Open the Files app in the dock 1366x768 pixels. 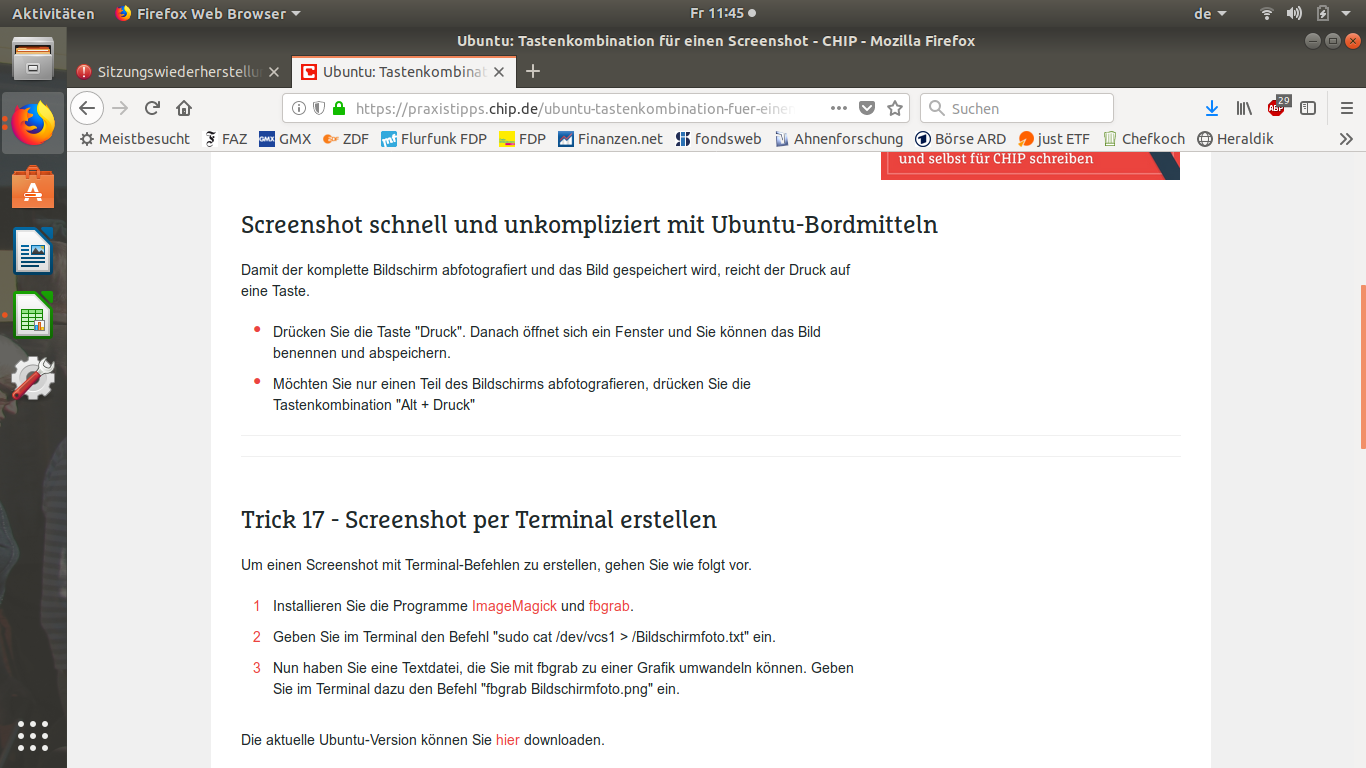(x=33, y=59)
